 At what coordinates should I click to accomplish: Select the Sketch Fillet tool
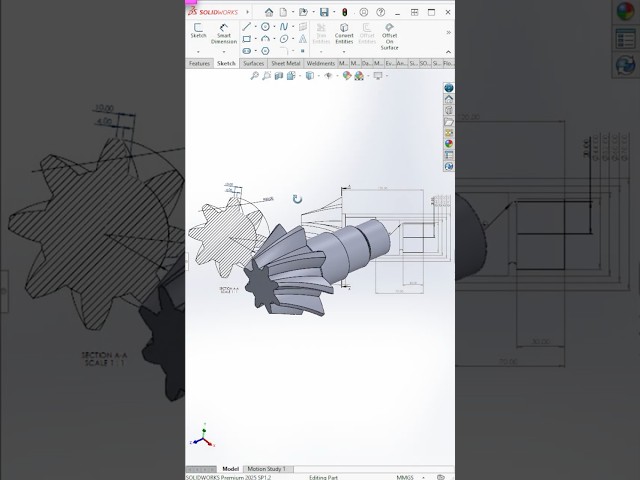pyautogui.click(x=284, y=51)
